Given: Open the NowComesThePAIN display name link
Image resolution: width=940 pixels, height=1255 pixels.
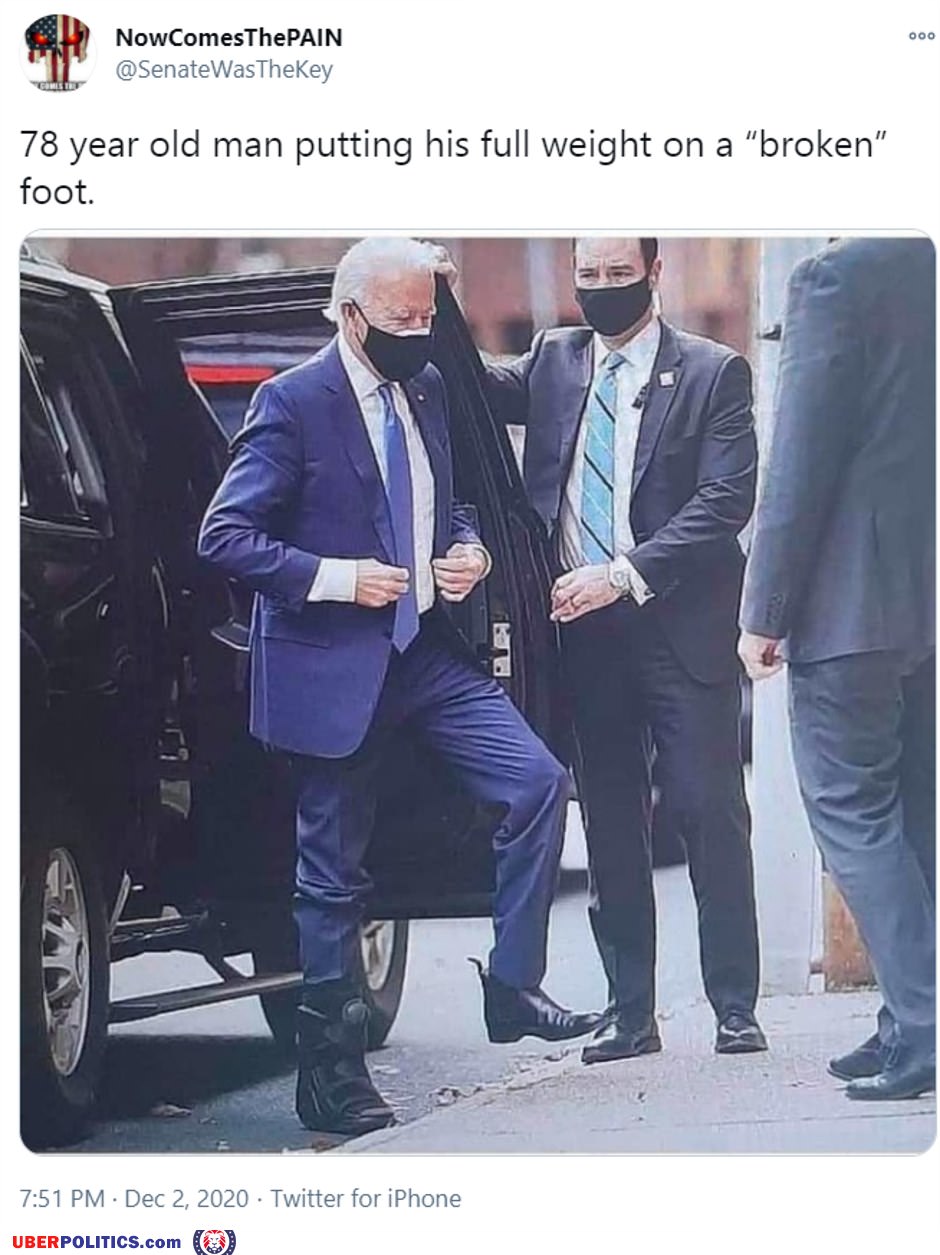Looking at the screenshot, I should (x=229, y=38).
